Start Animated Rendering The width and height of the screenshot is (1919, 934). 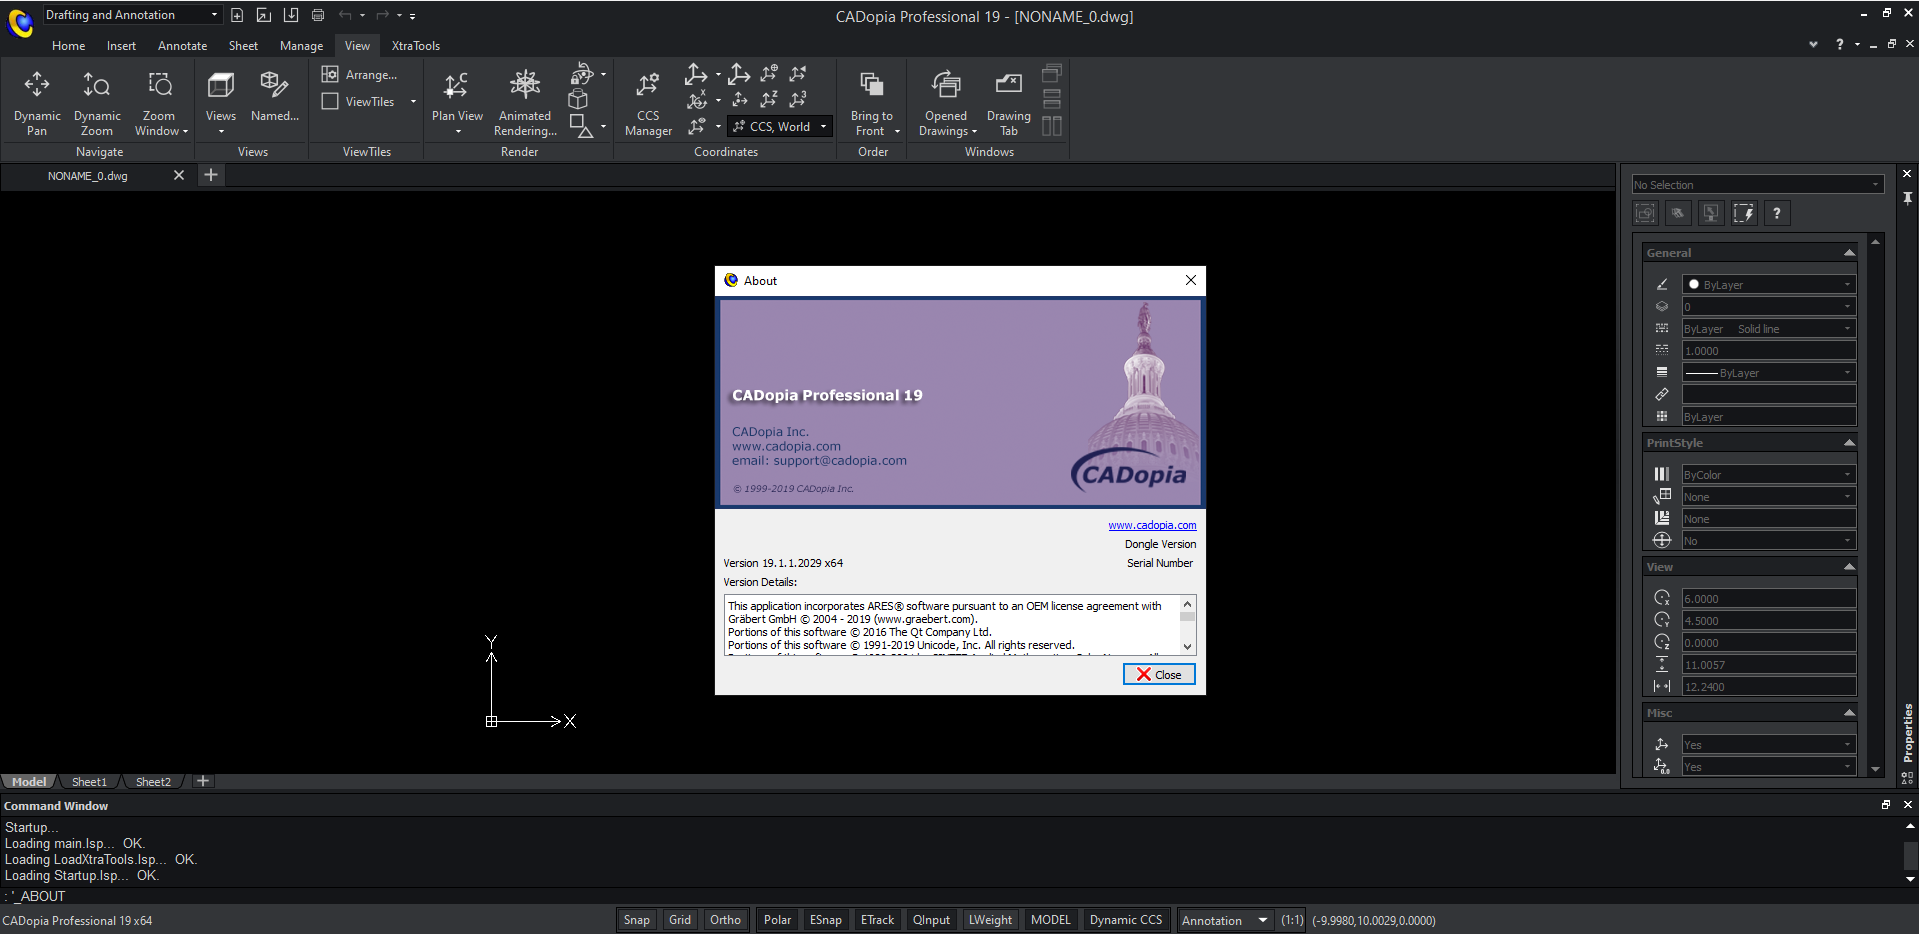click(524, 100)
